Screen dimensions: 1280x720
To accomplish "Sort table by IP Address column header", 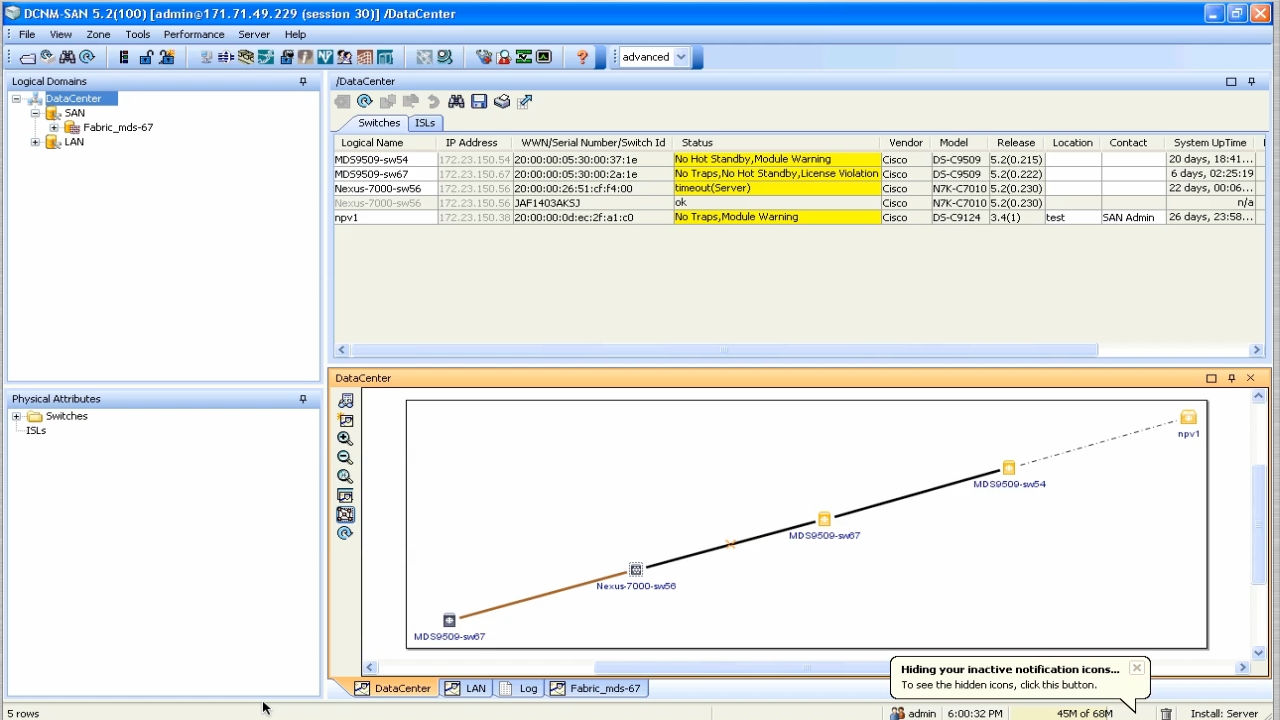I will 474,143.
